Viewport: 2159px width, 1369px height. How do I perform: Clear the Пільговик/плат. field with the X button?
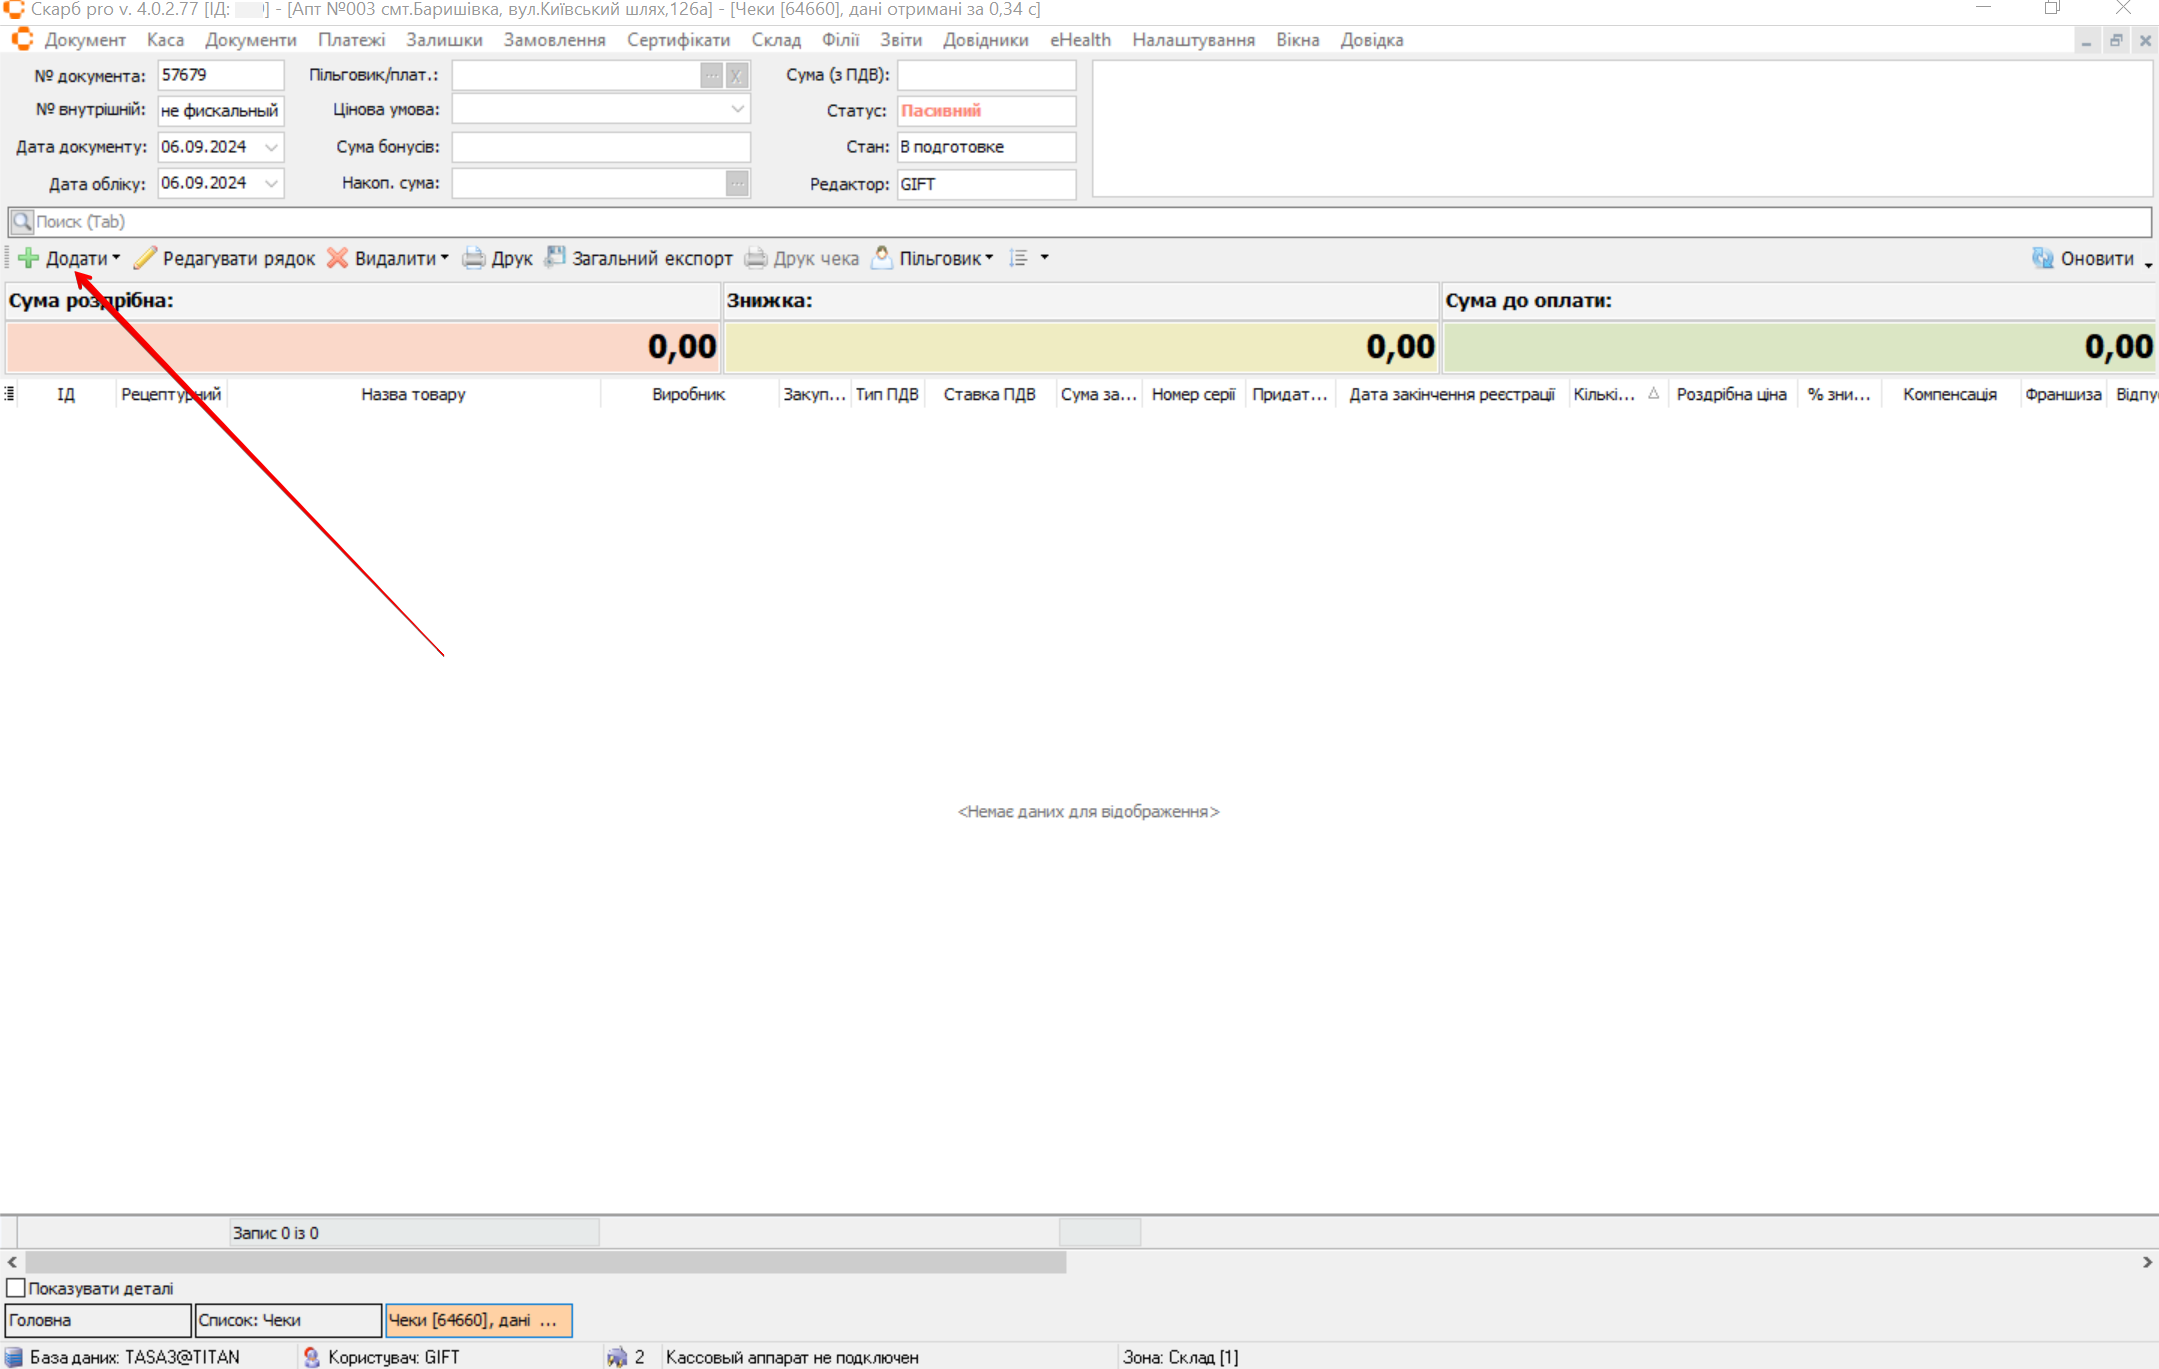[737, 75]
